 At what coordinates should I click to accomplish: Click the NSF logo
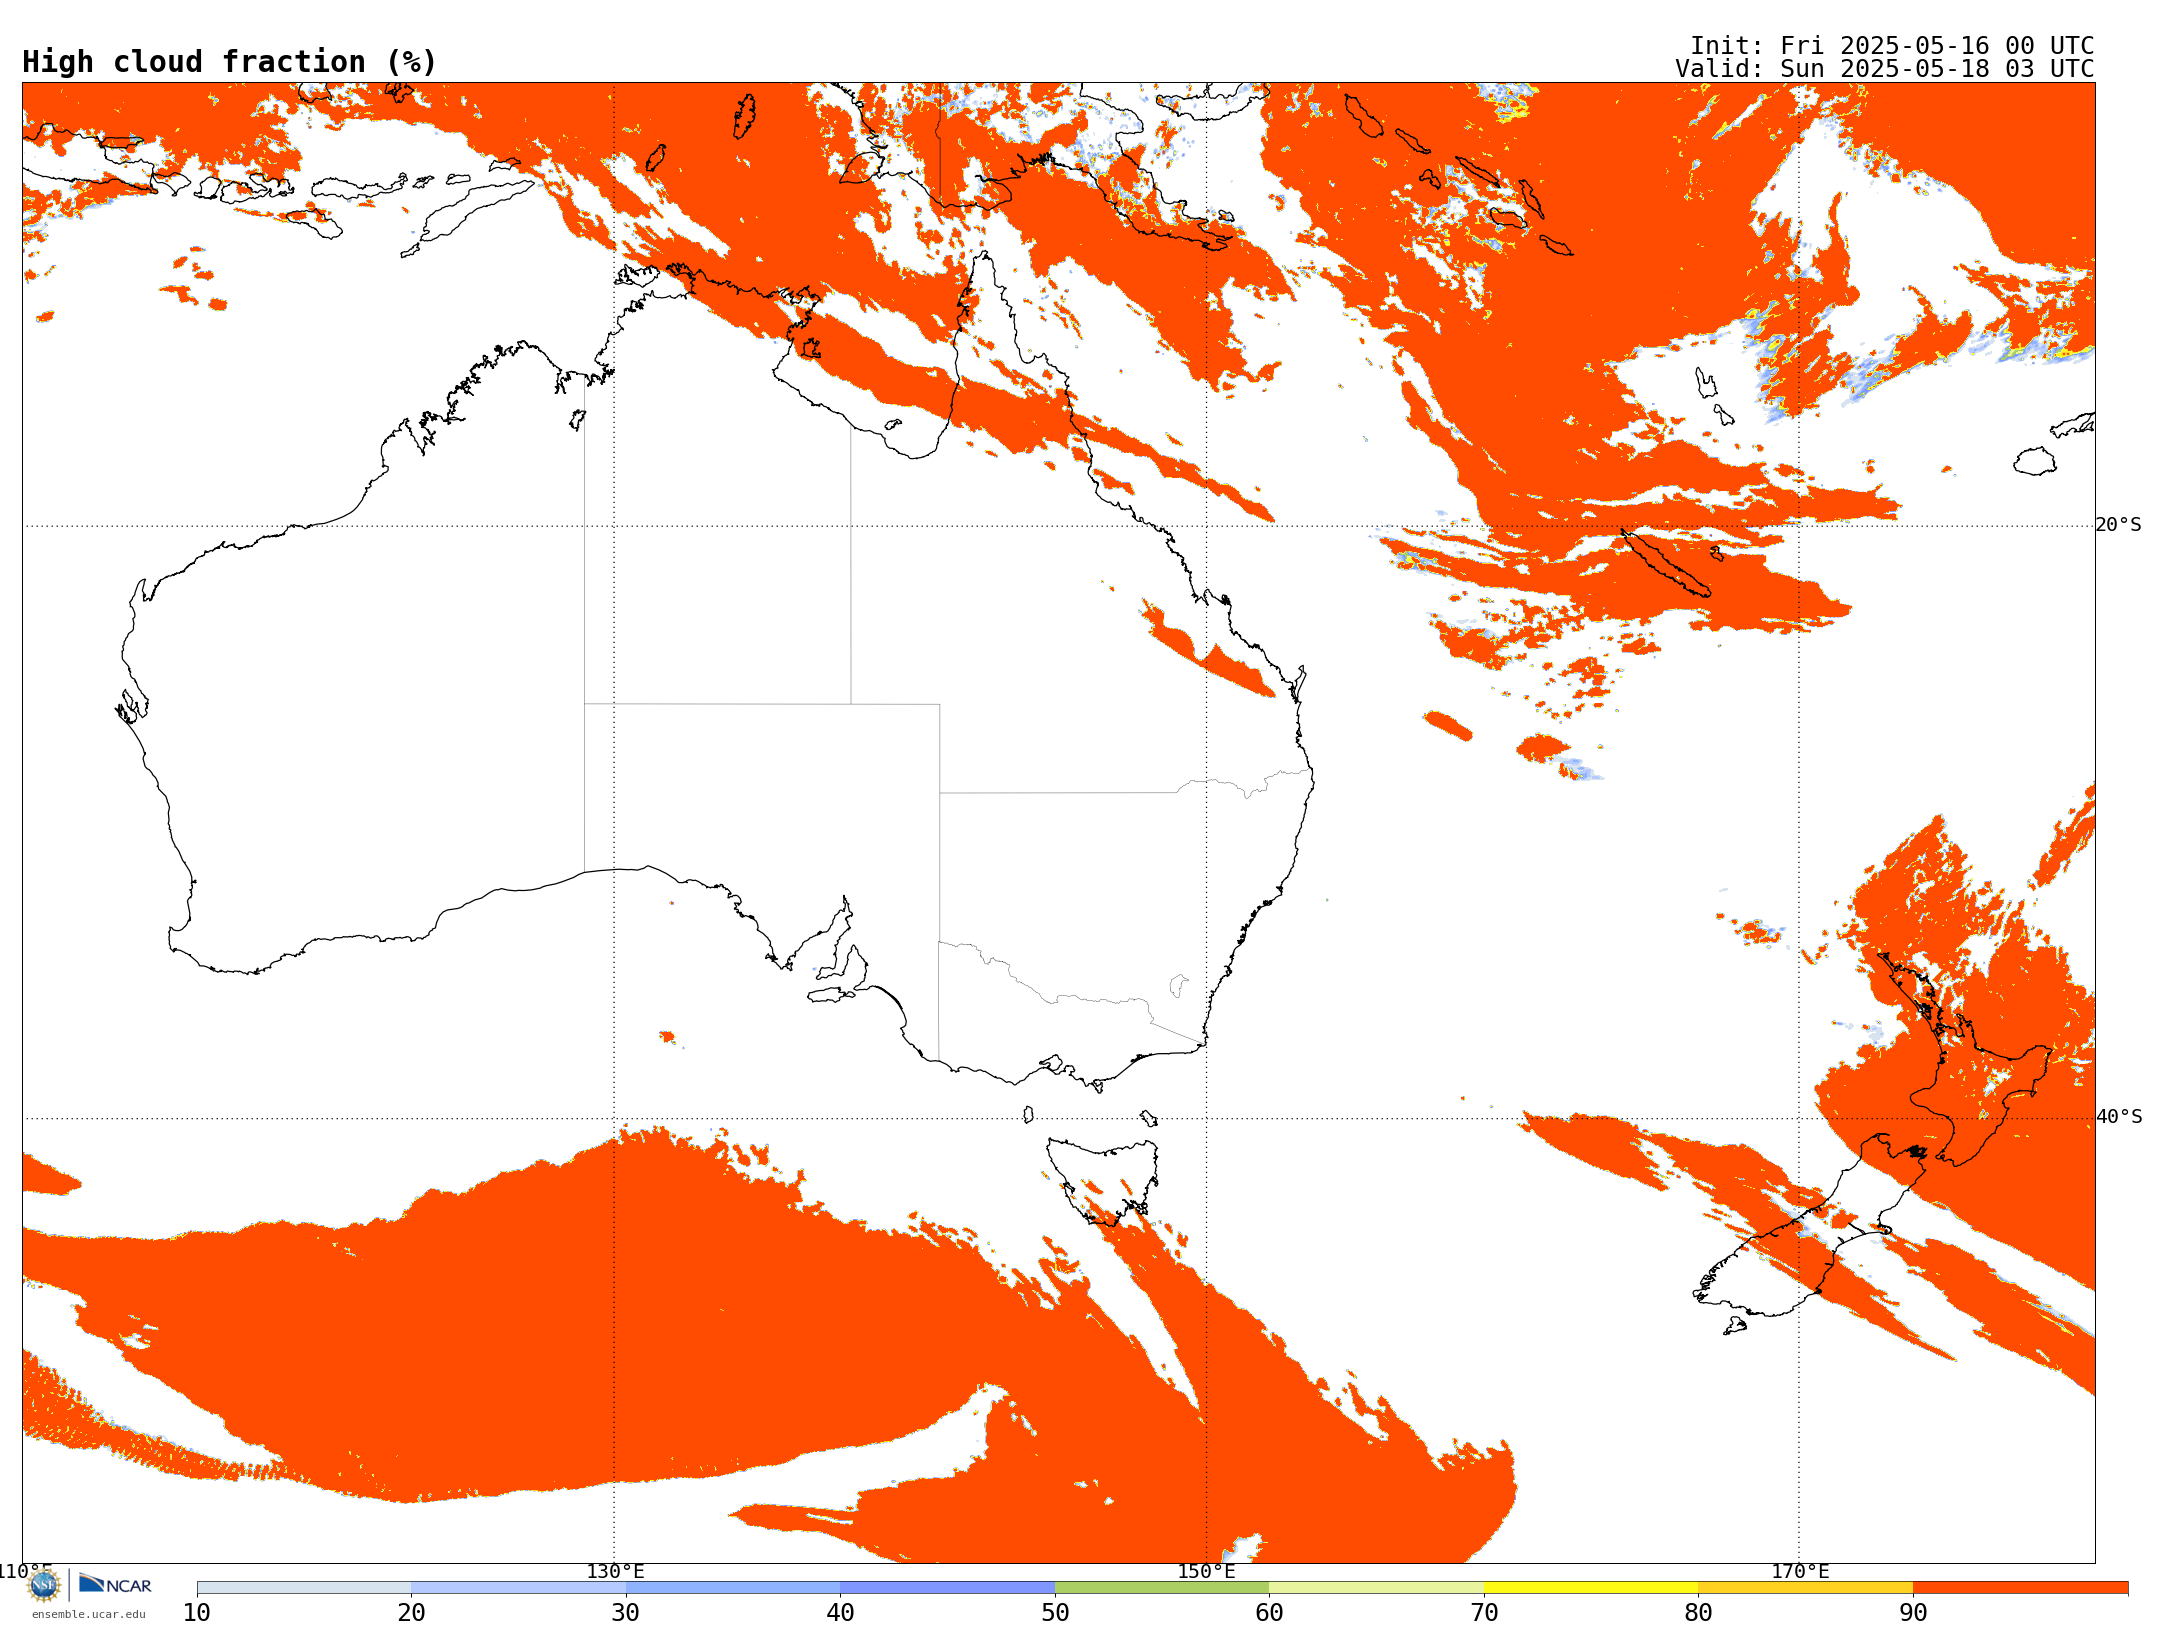pyautogui.click(x=44, y=1584)
